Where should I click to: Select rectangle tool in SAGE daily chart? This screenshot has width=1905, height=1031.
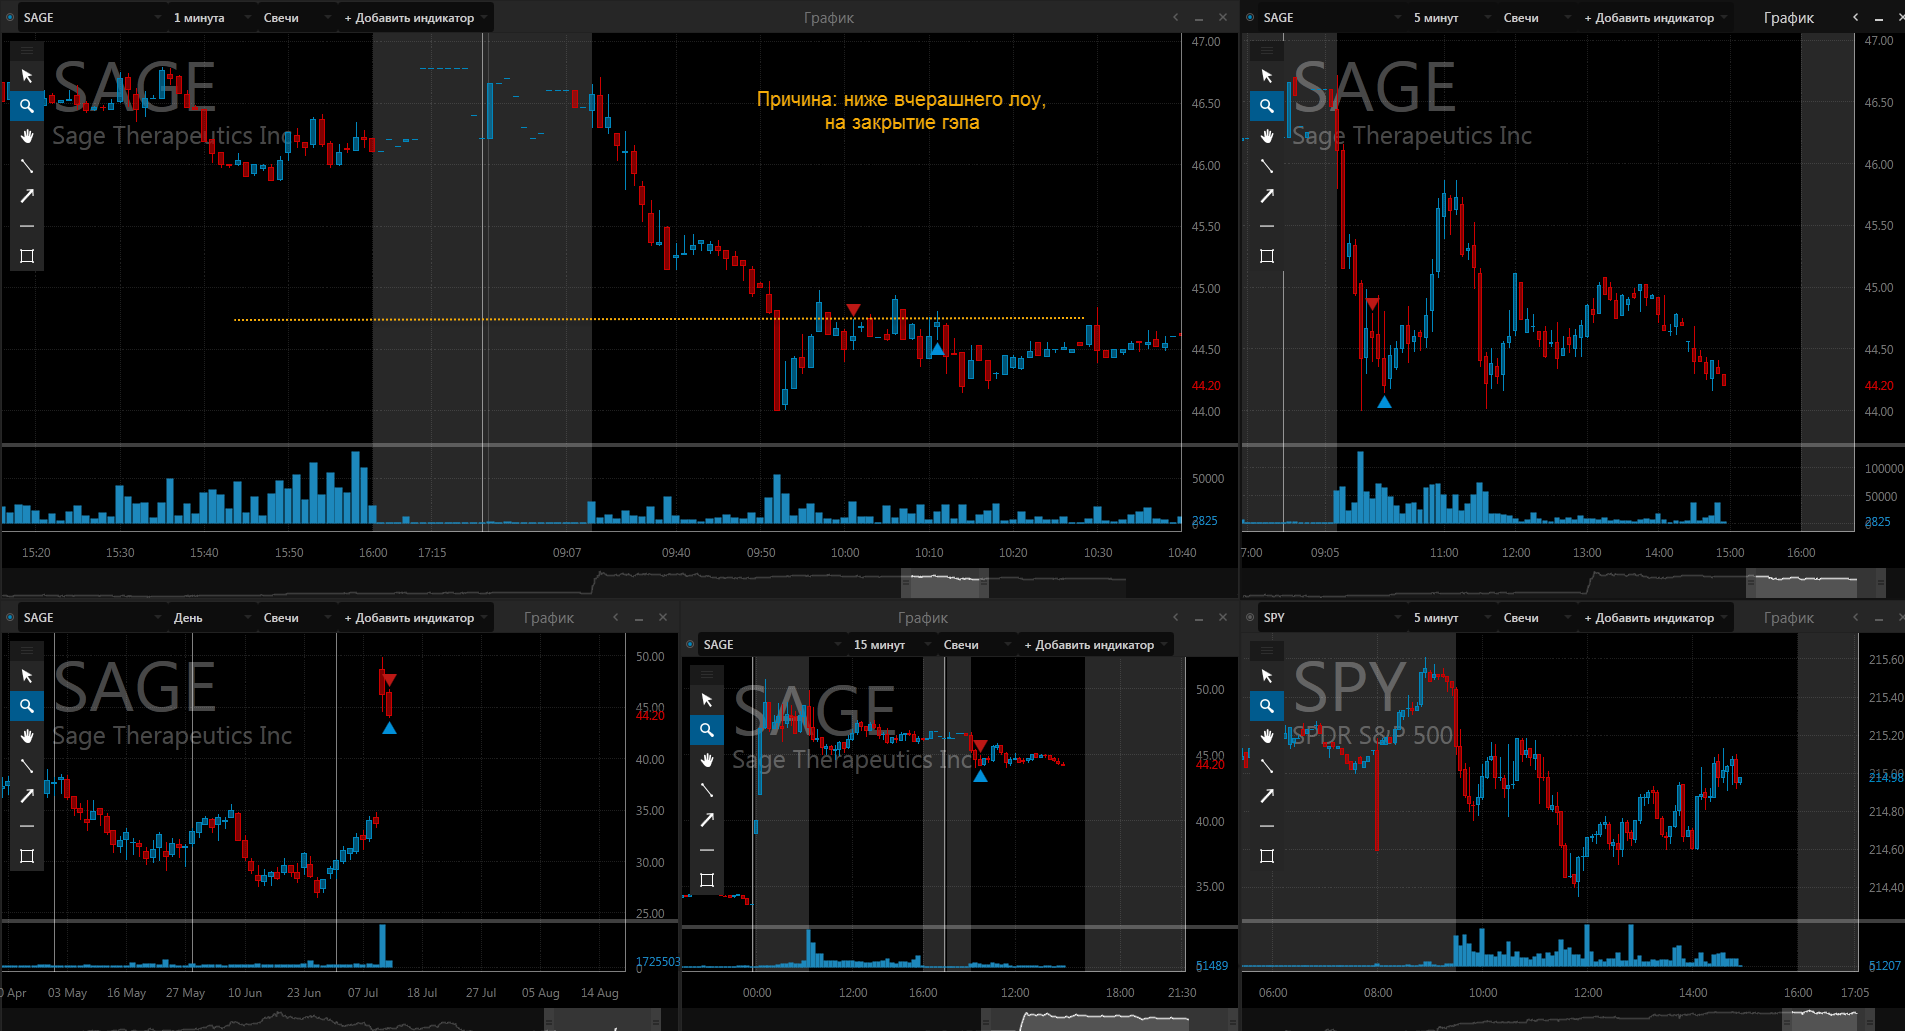27,856
